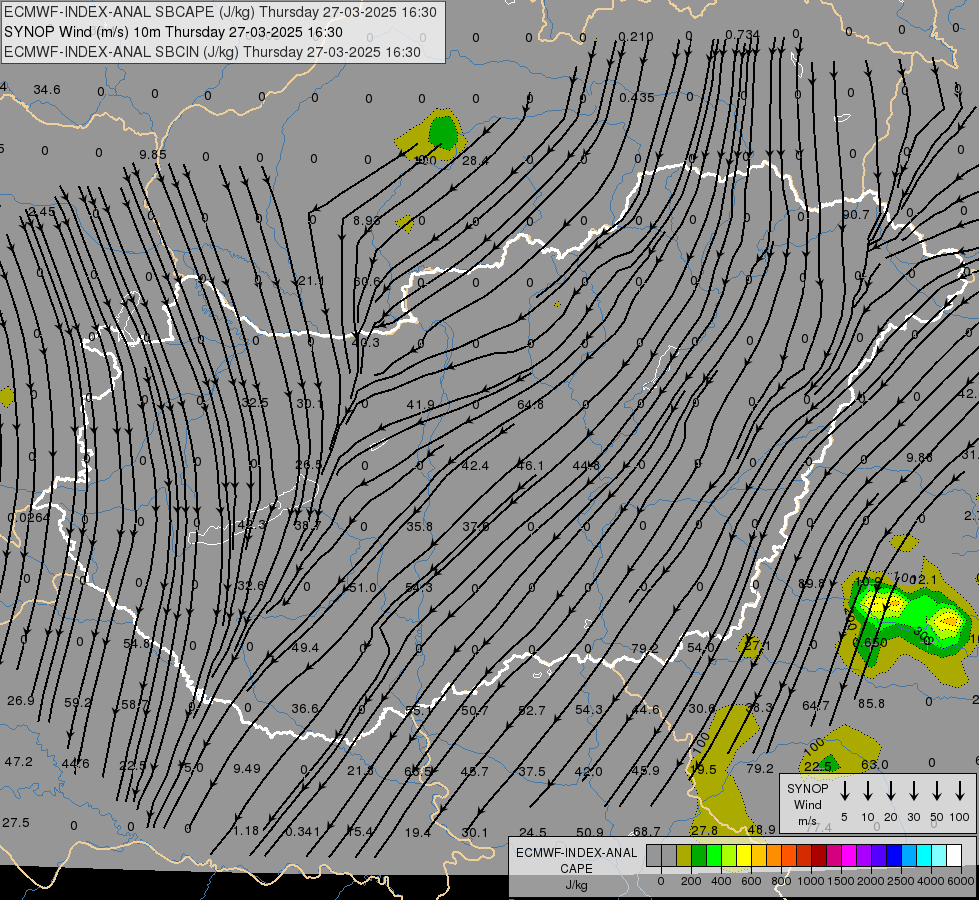Click the 36.6 value on map
Screen dimensions: 979x900
305,709
